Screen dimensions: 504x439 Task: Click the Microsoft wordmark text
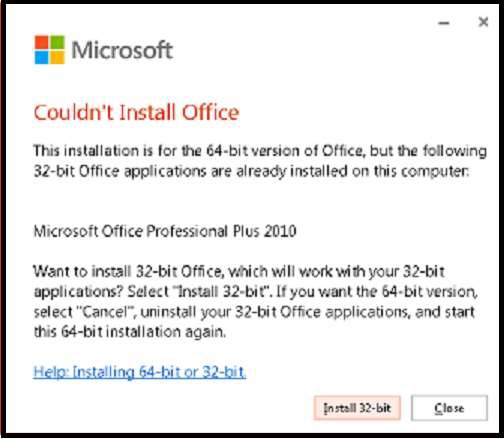point(122,50)
